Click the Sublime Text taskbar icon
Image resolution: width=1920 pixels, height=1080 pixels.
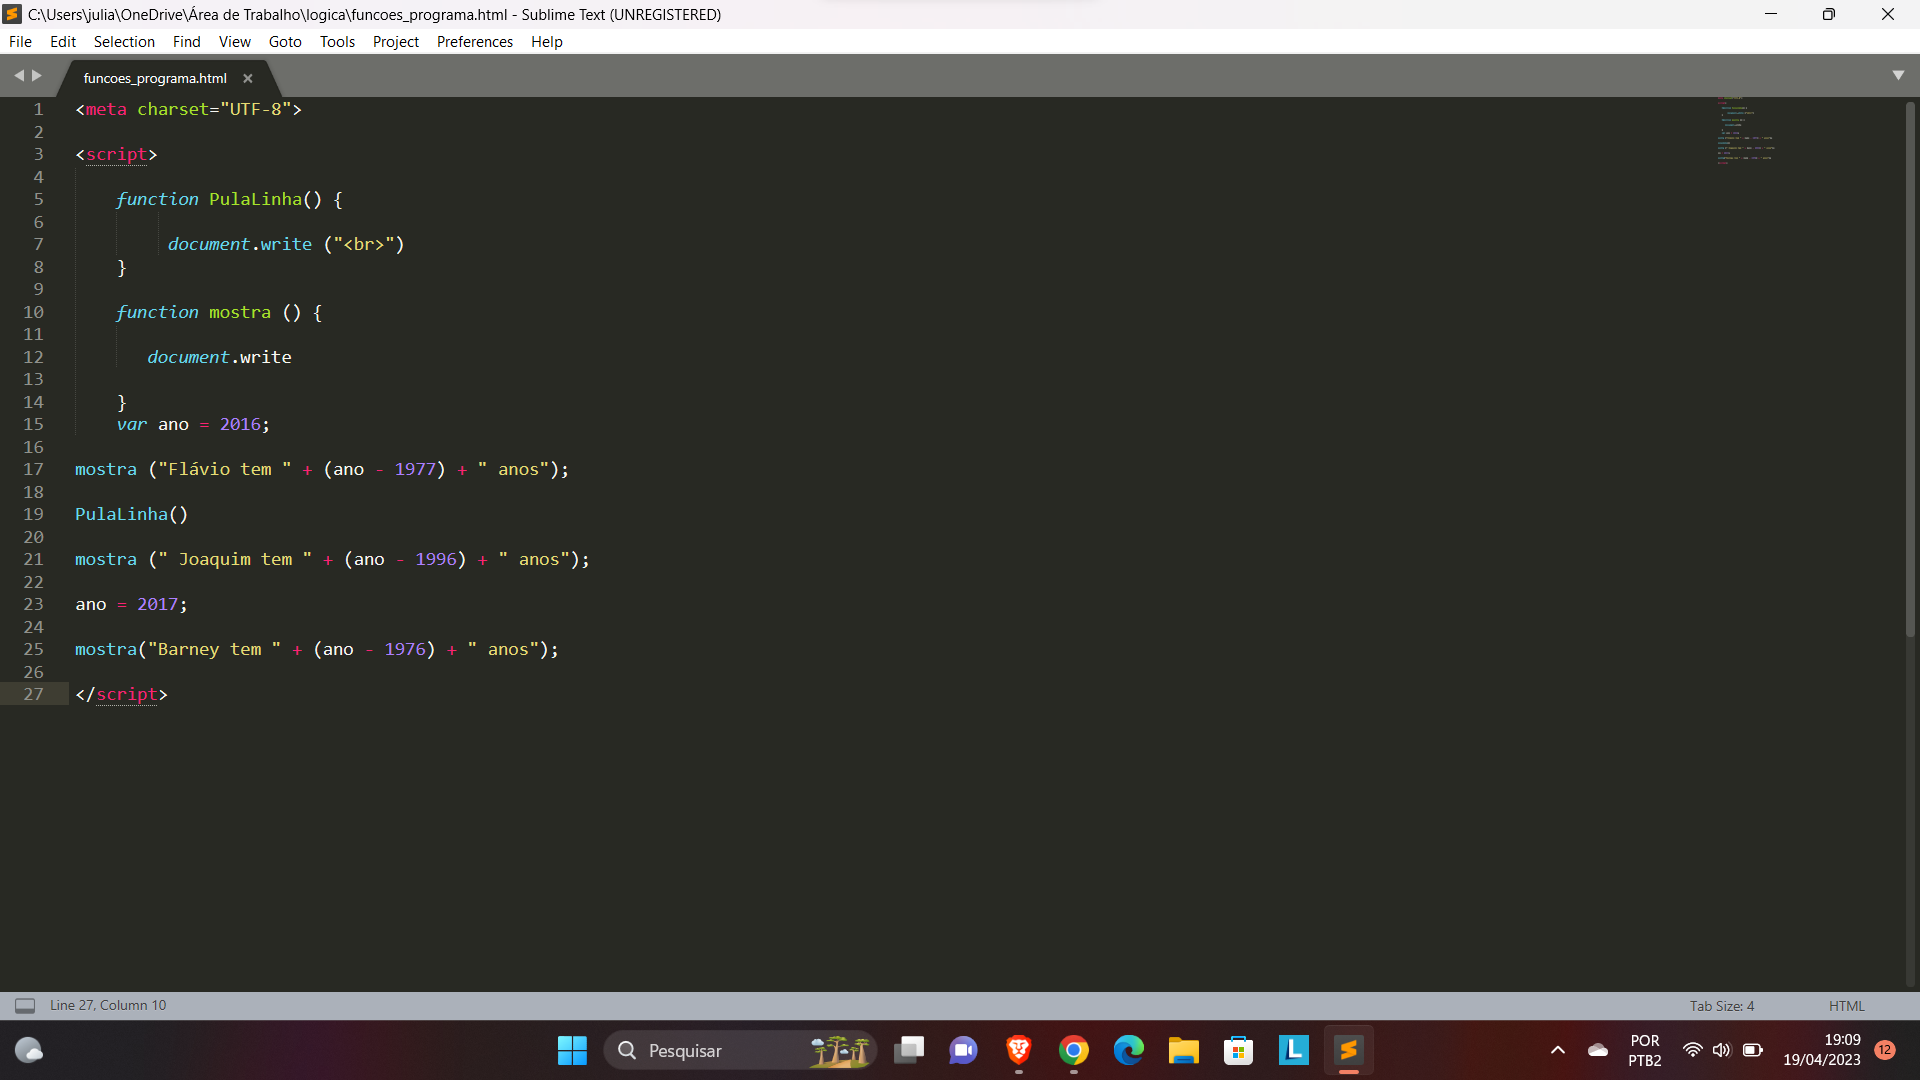point(1349,1050)
